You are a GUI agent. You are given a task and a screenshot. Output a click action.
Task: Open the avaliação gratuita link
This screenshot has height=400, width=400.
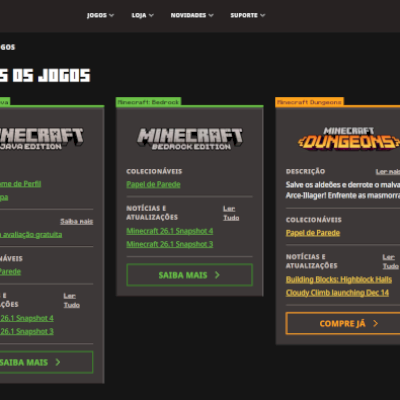tap(32, 235)
